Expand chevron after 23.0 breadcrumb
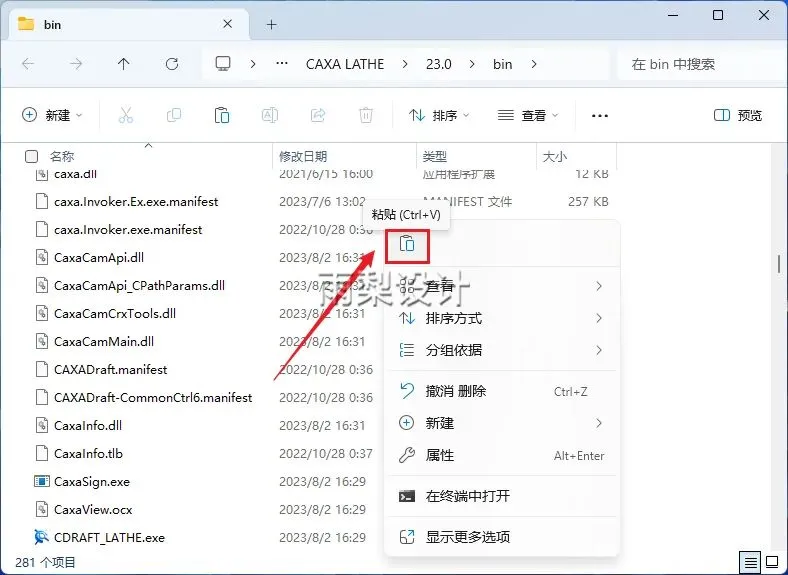 [x=471, y=64]
